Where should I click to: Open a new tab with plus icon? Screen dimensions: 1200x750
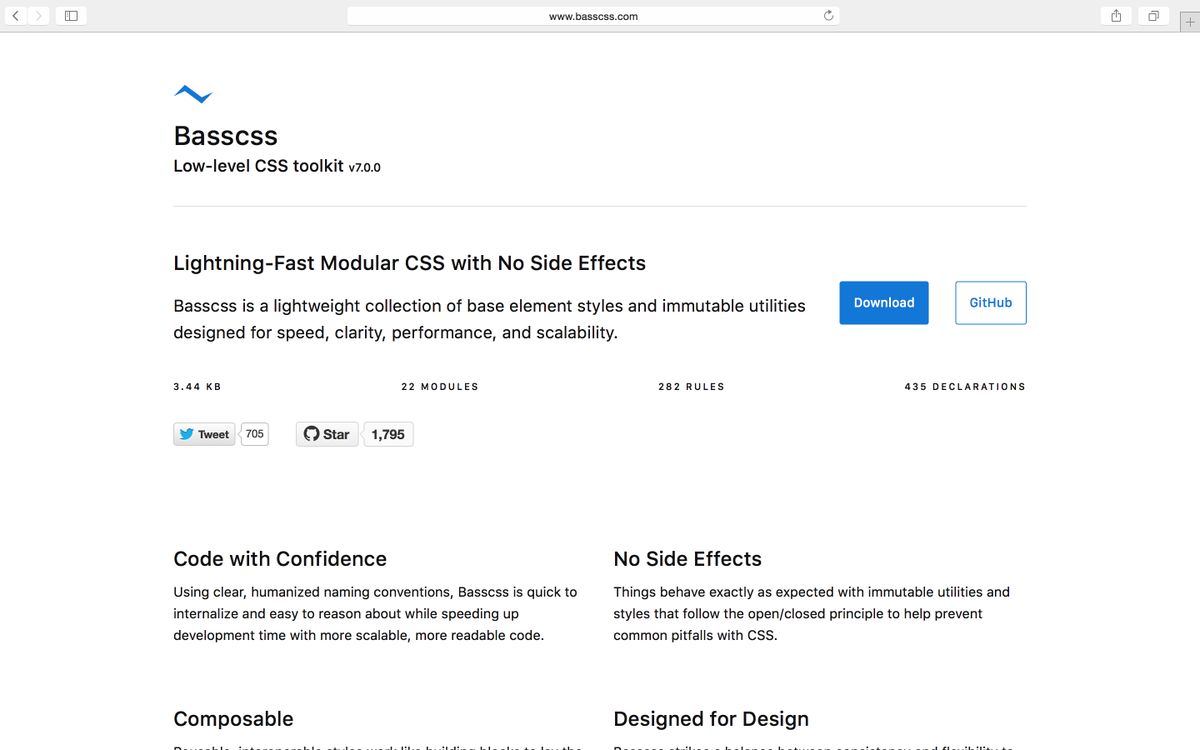(1189, 22)
